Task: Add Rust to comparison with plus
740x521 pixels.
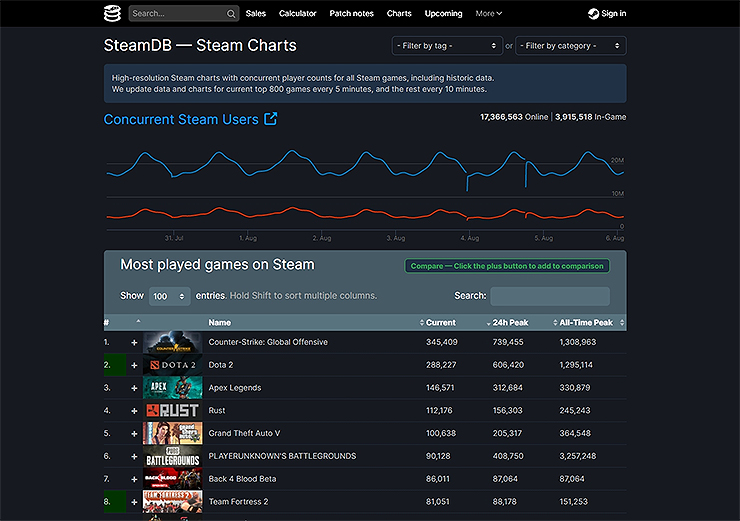Action: pyautogui.click(x=134, y=411)
